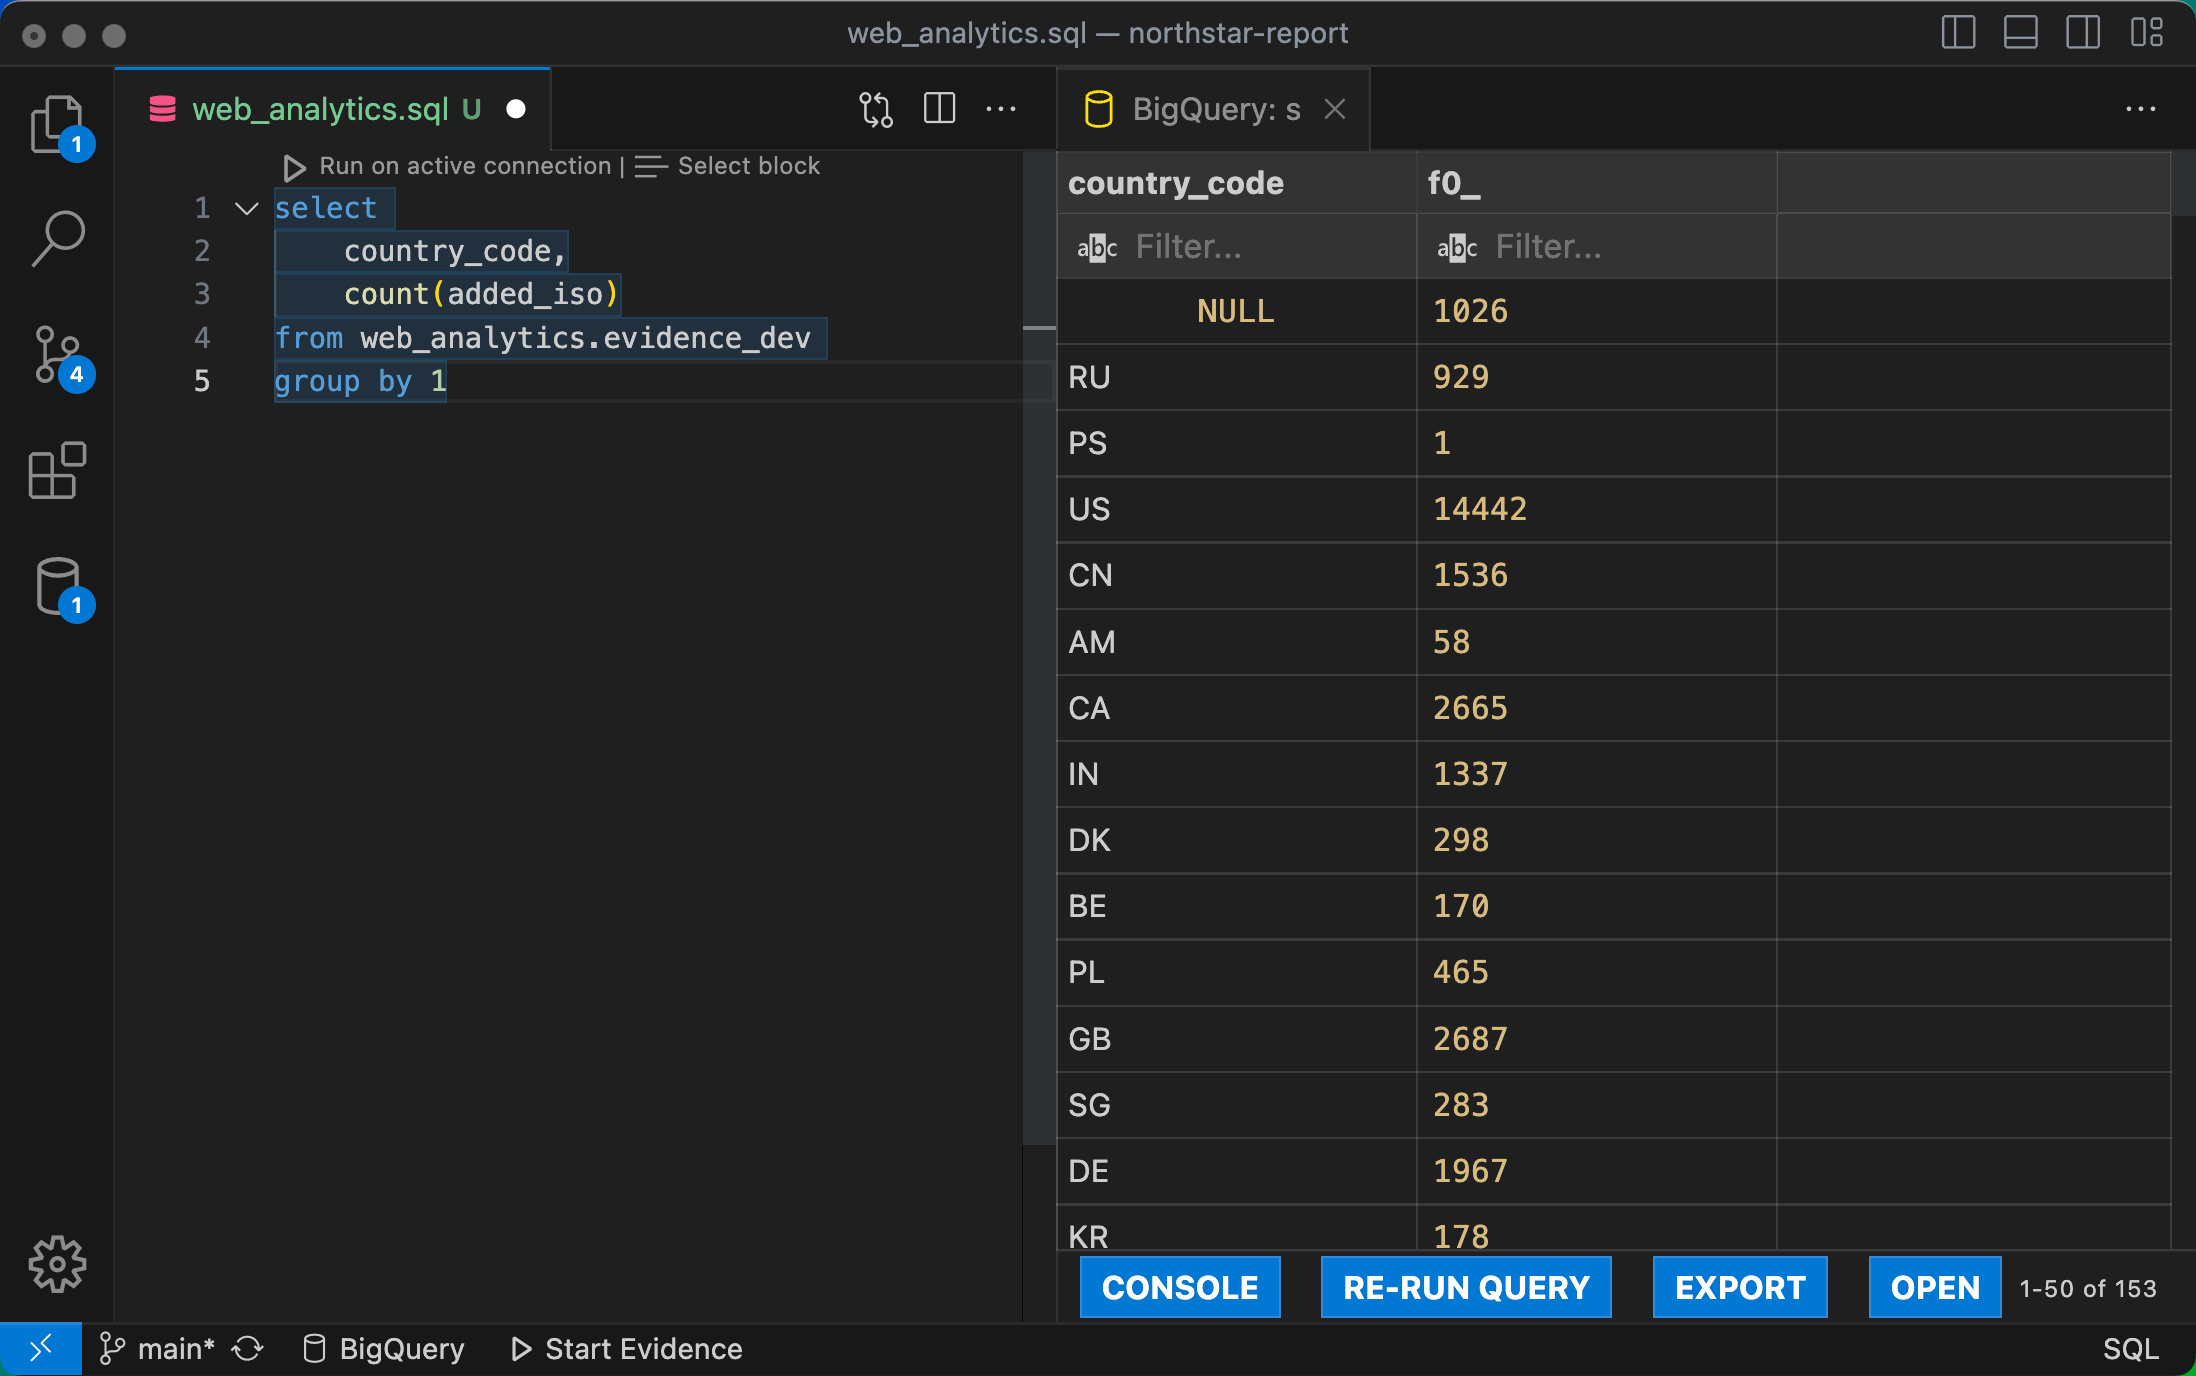
Task: Click the editor minimap scrollbar
Action: (x=1039, y=650)
